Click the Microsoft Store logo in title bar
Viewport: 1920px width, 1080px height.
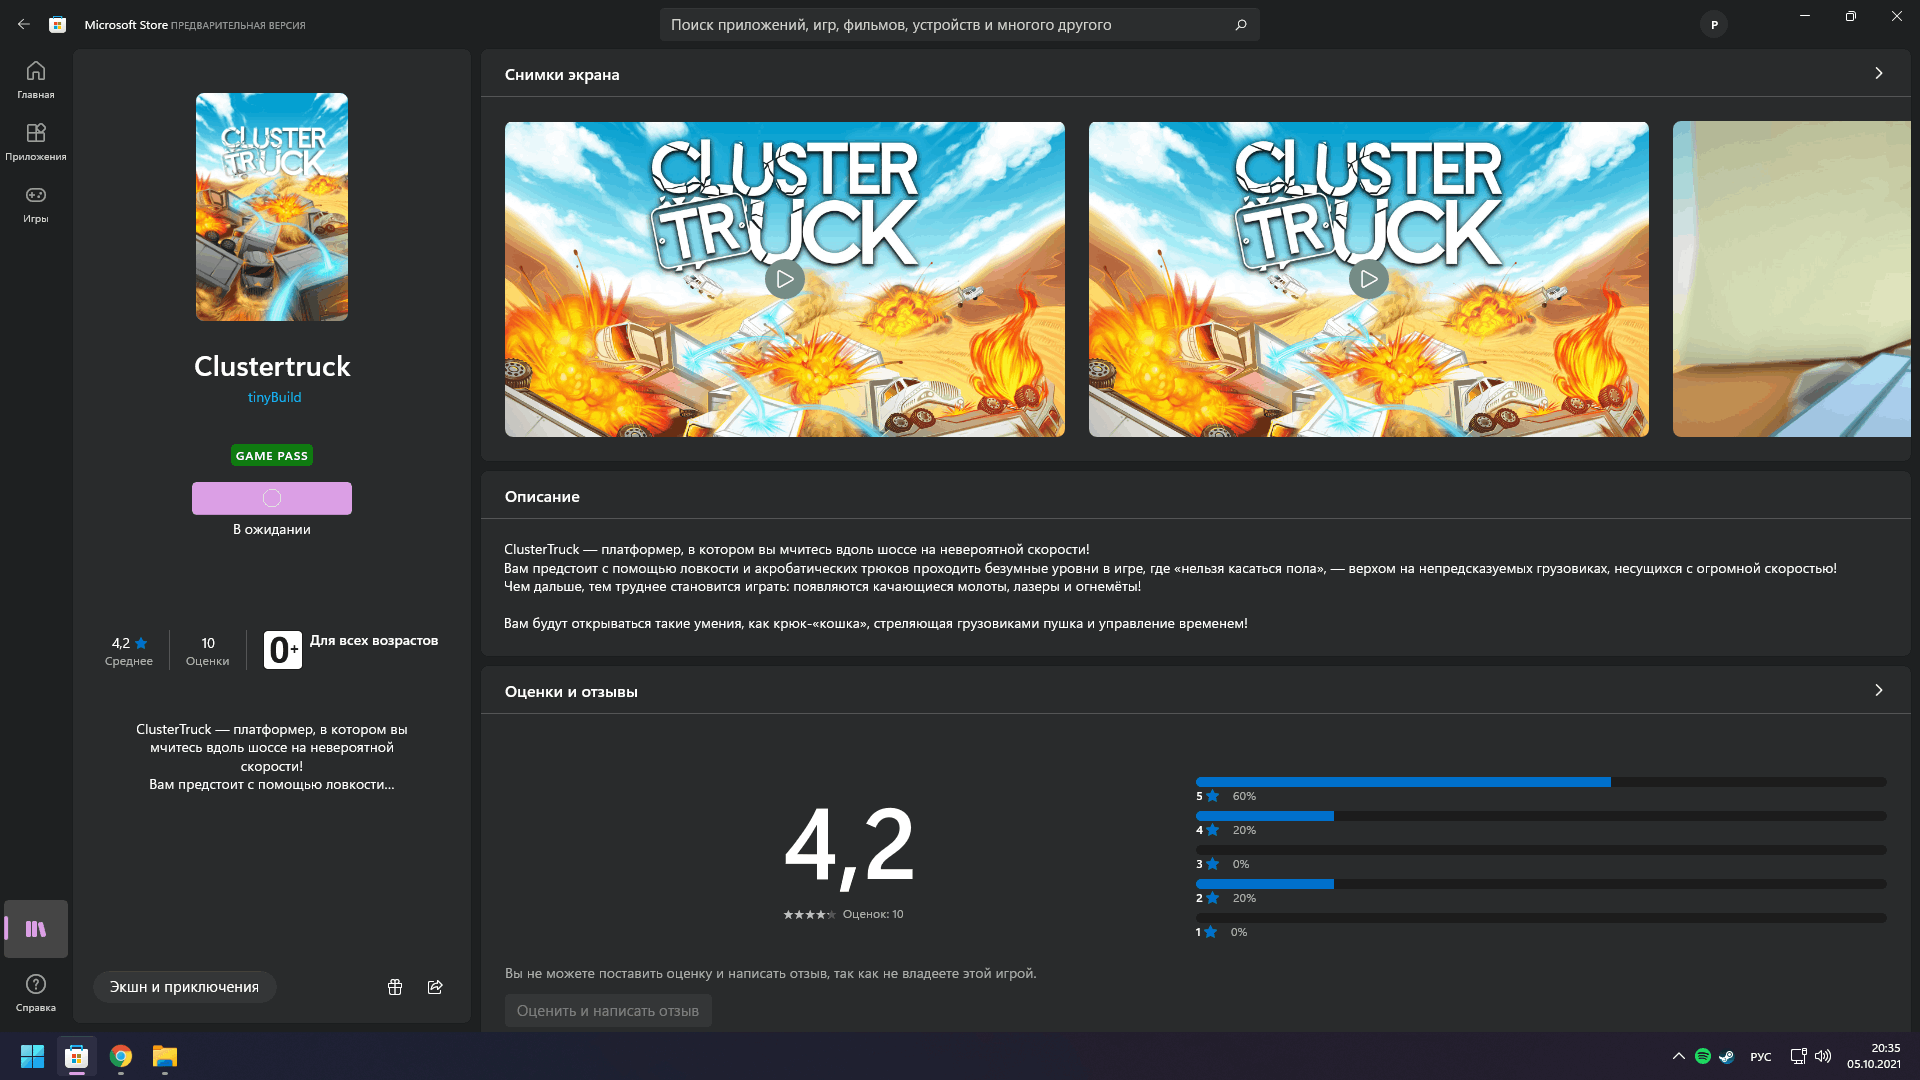(x=58, y=25)
